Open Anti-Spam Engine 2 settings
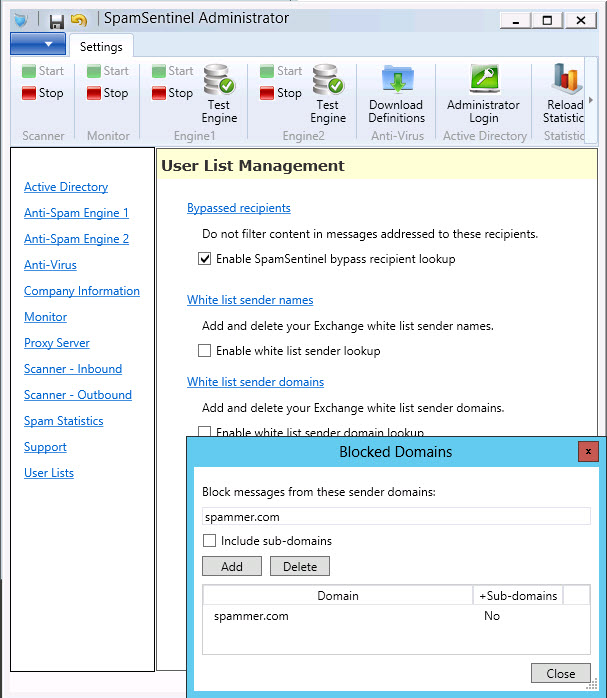 point(76,239)
